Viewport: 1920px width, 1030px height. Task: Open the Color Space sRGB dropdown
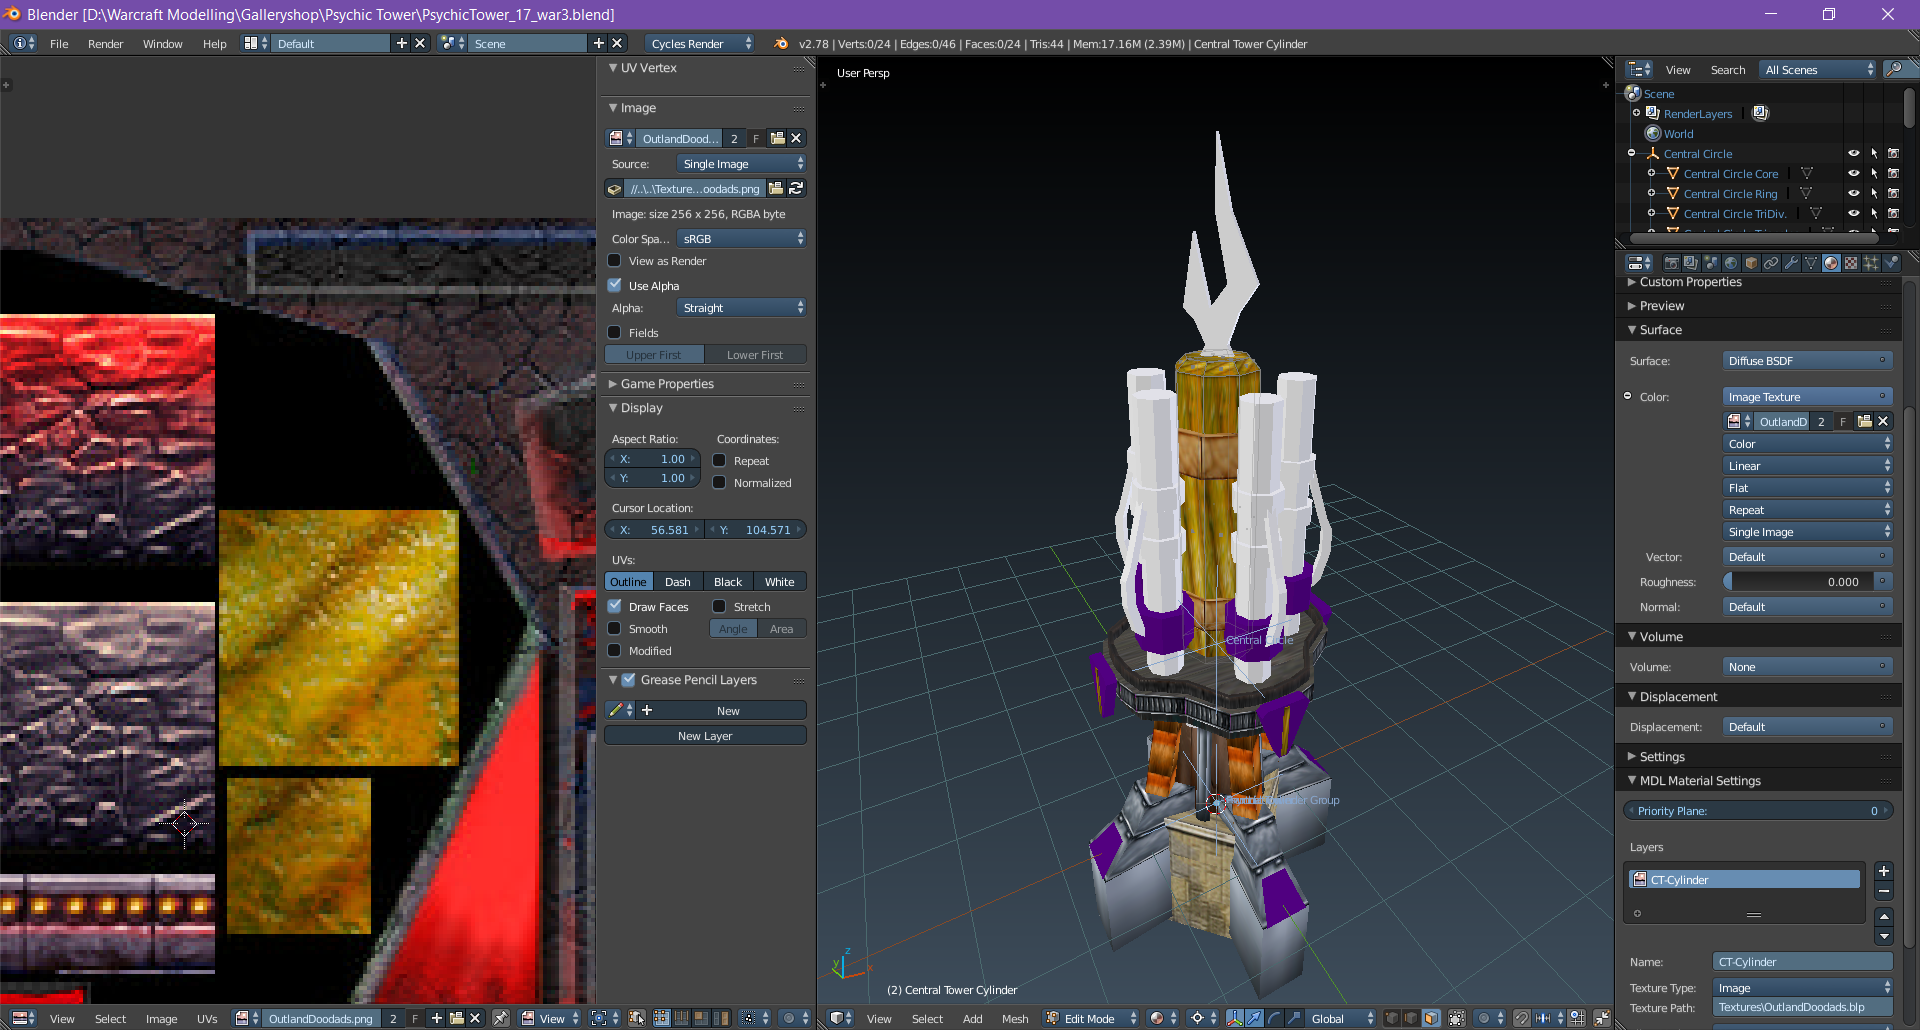tap(742, 238)
